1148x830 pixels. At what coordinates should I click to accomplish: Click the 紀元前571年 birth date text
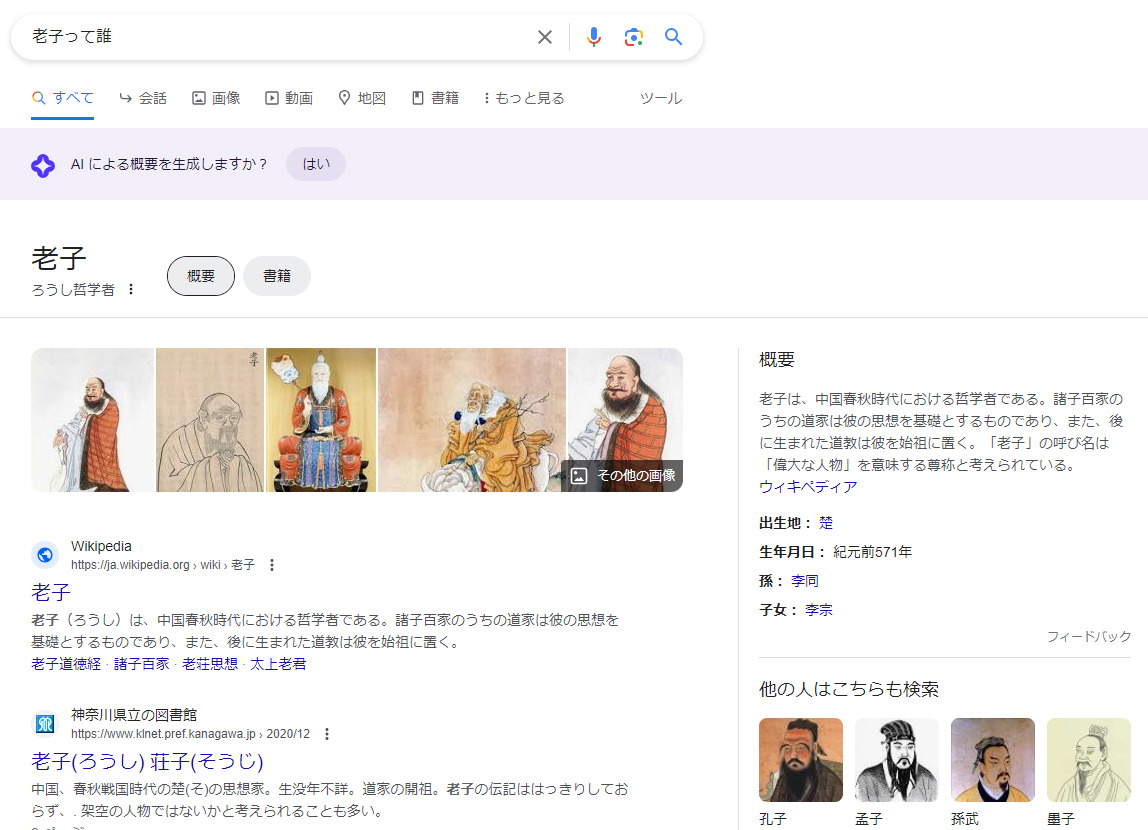tap(873, 552)
